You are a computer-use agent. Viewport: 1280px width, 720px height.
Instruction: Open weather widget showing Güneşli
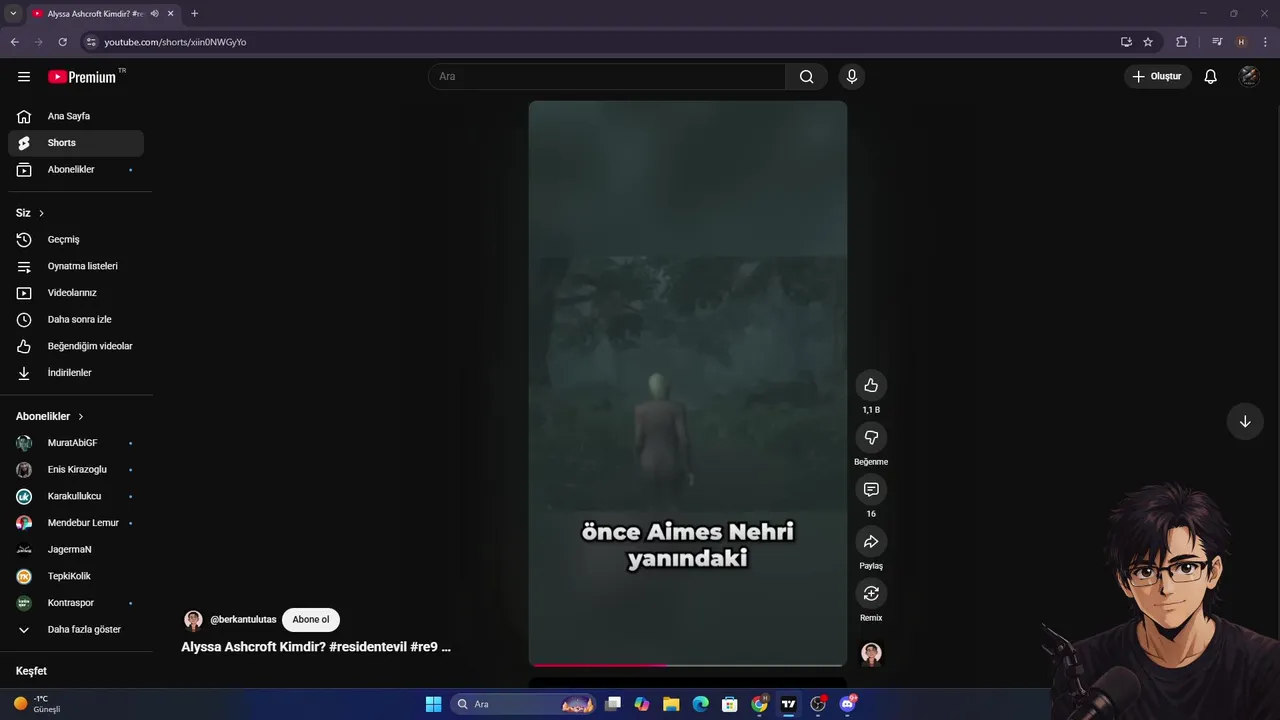click(38, 704)
